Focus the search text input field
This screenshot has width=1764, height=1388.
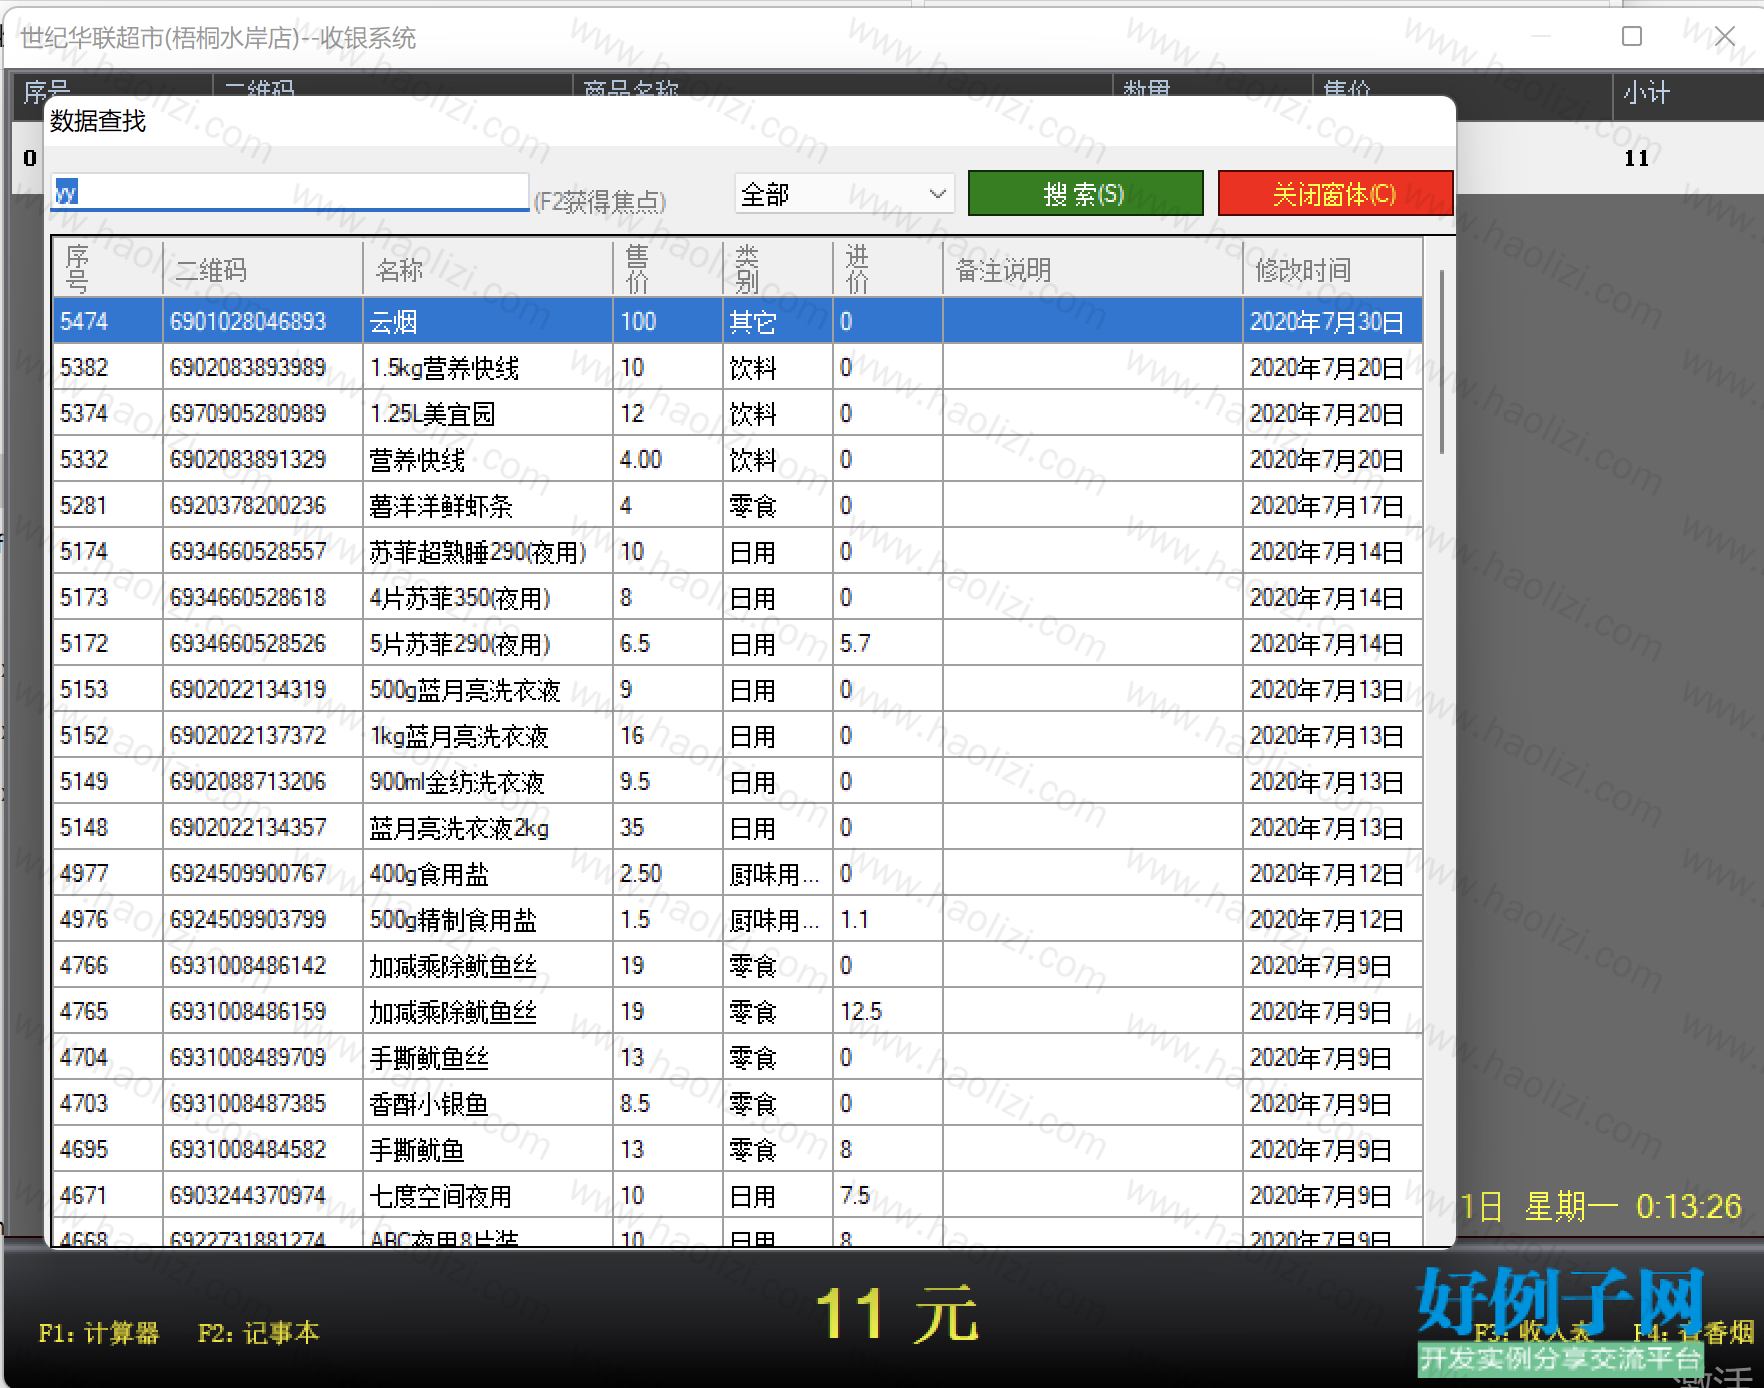tap(289, 192)
